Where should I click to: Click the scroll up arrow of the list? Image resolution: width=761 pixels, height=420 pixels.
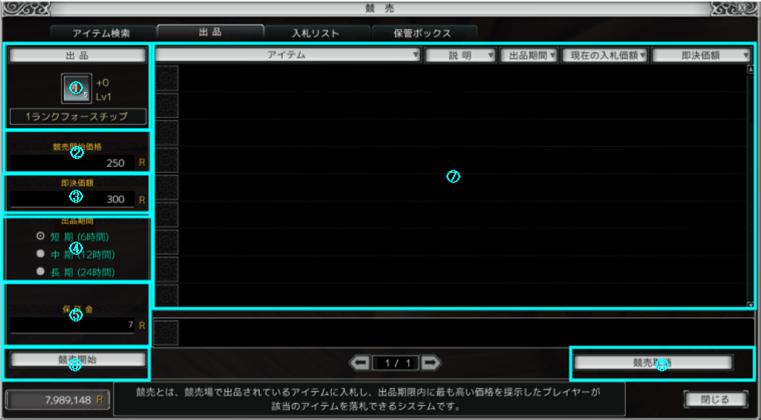point(750,69)
